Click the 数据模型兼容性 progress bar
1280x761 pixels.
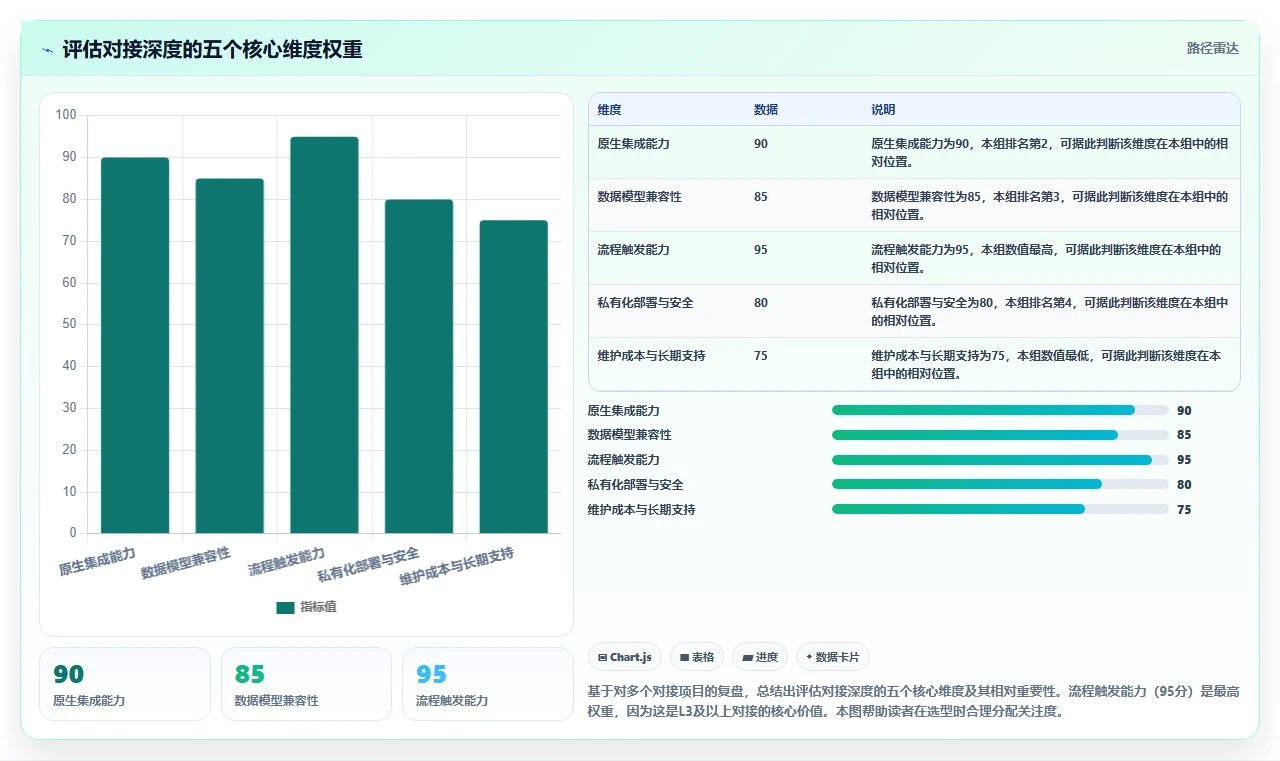coord(1000,435)
